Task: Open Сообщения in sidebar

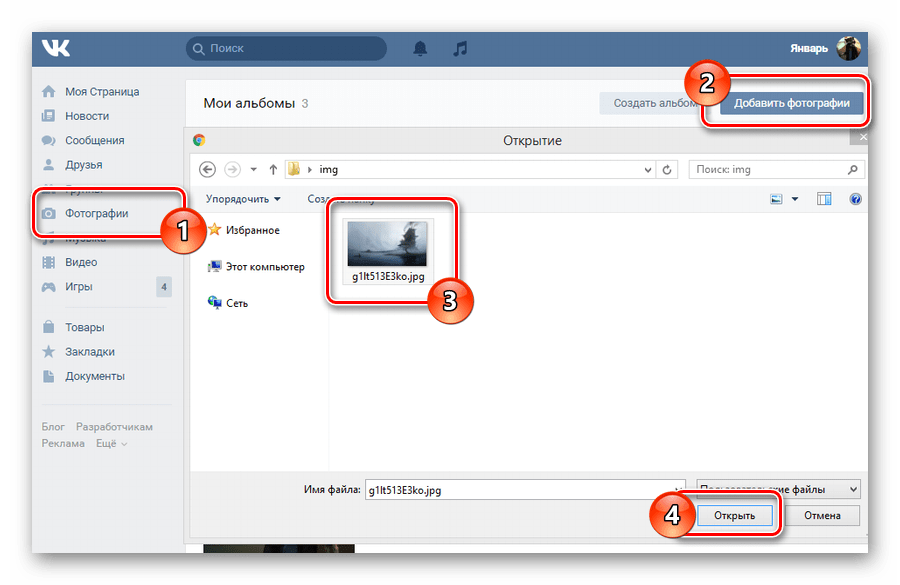Action: click(x=95, y=141)
